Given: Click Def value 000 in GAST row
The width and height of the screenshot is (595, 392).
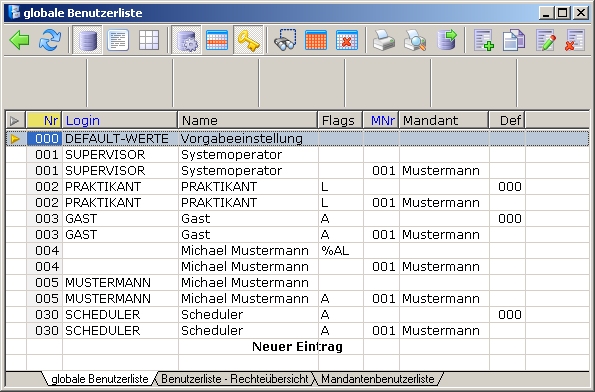Looking at the screenshot, I should click(507, 219).
